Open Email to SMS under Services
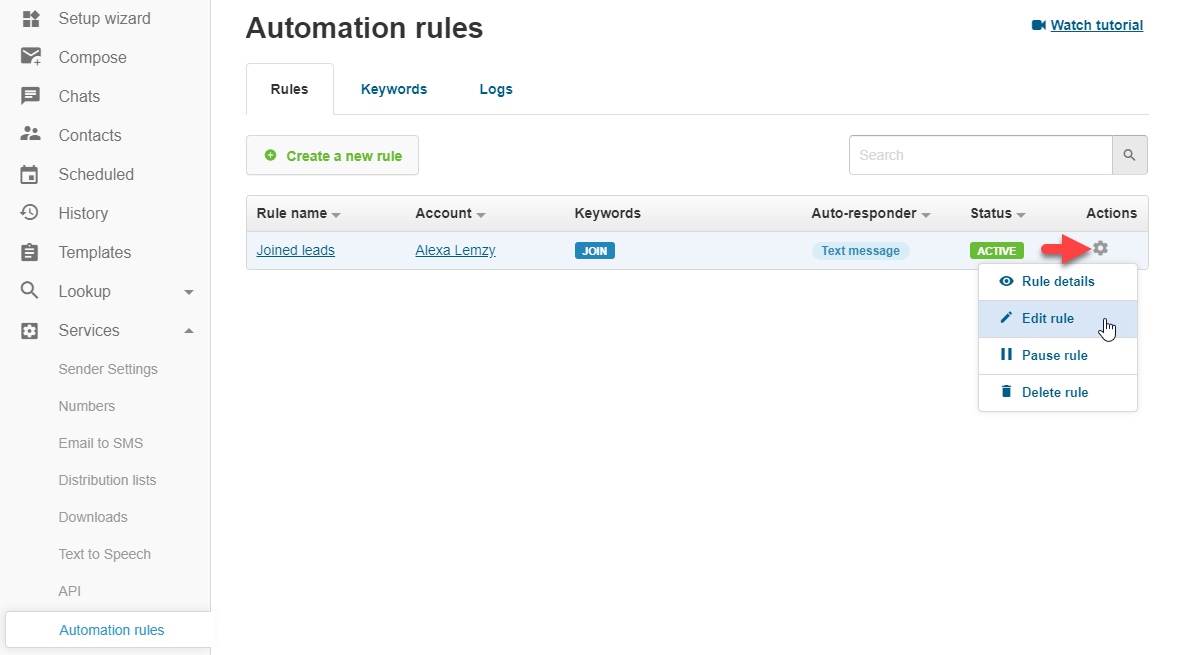Screen dimensions: 1182x655 tap(100, 442)
